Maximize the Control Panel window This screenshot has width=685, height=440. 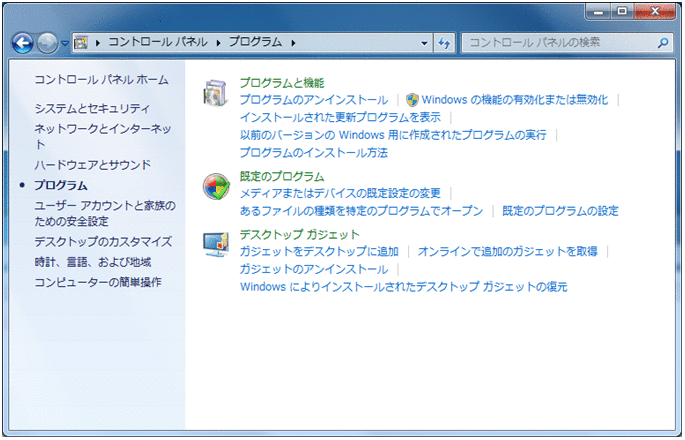pyautogui.click(x=622, y=11)
